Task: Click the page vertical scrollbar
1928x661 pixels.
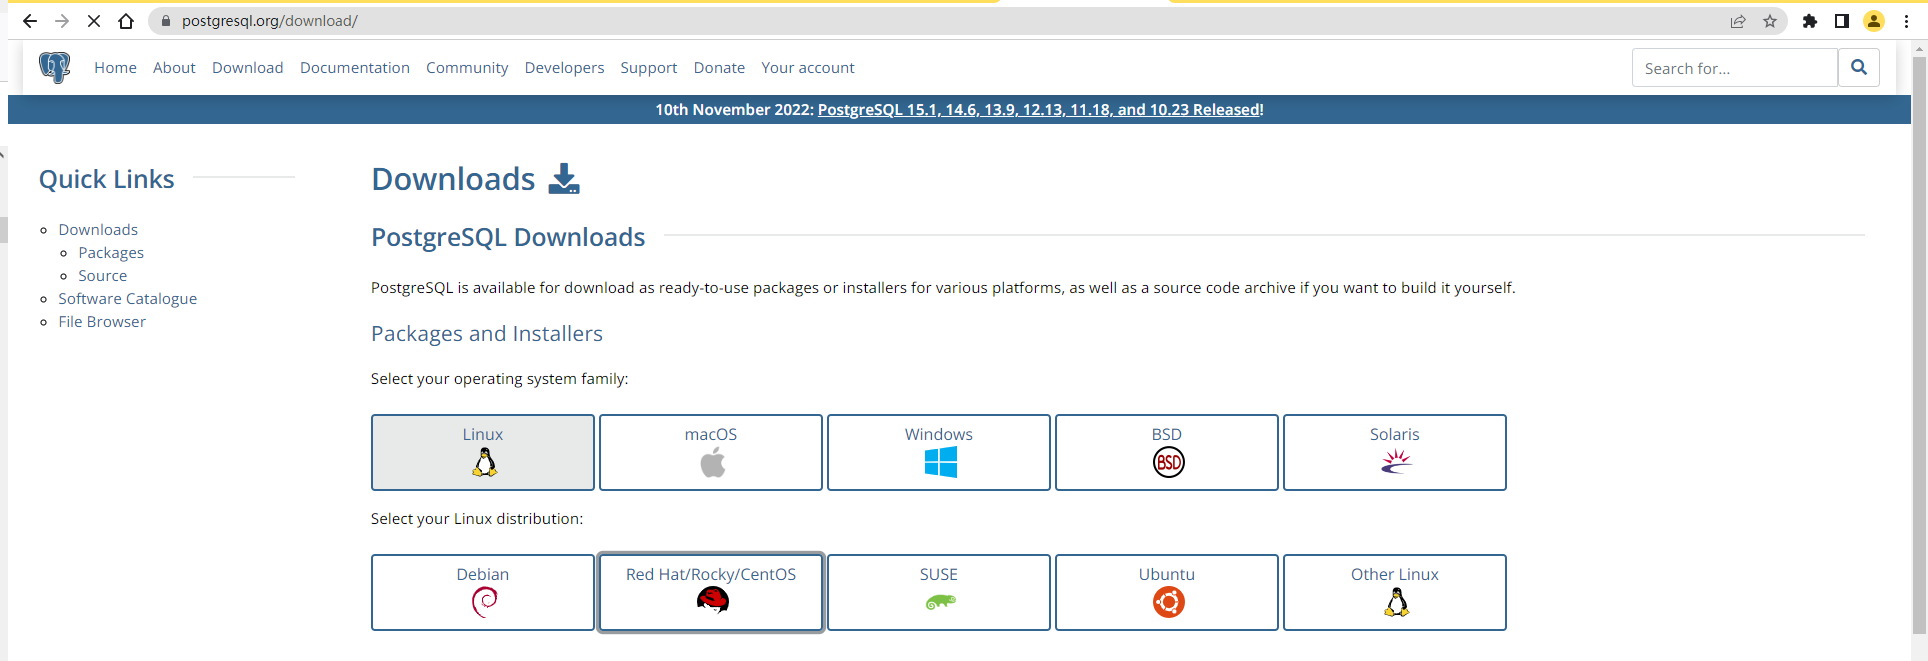Action: click(x=1919, y=340)
